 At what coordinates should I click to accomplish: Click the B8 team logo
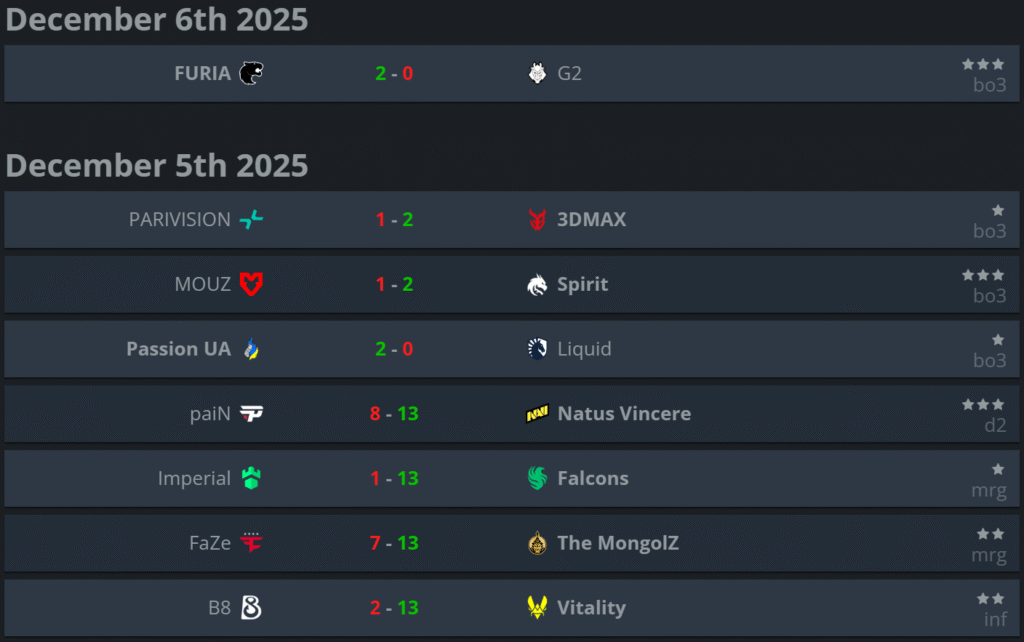[251, 607]
